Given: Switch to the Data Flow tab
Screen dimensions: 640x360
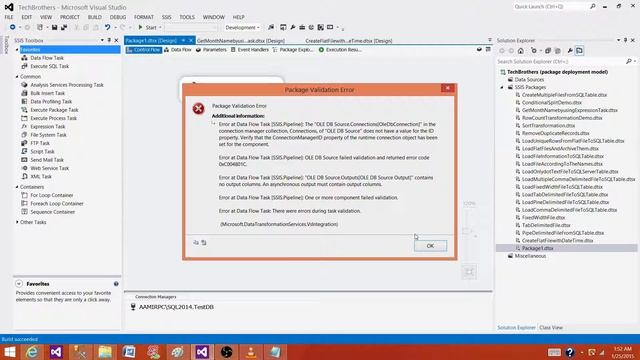Looking at the screenshot, I should pyautogui.click(x=178, y=50).
